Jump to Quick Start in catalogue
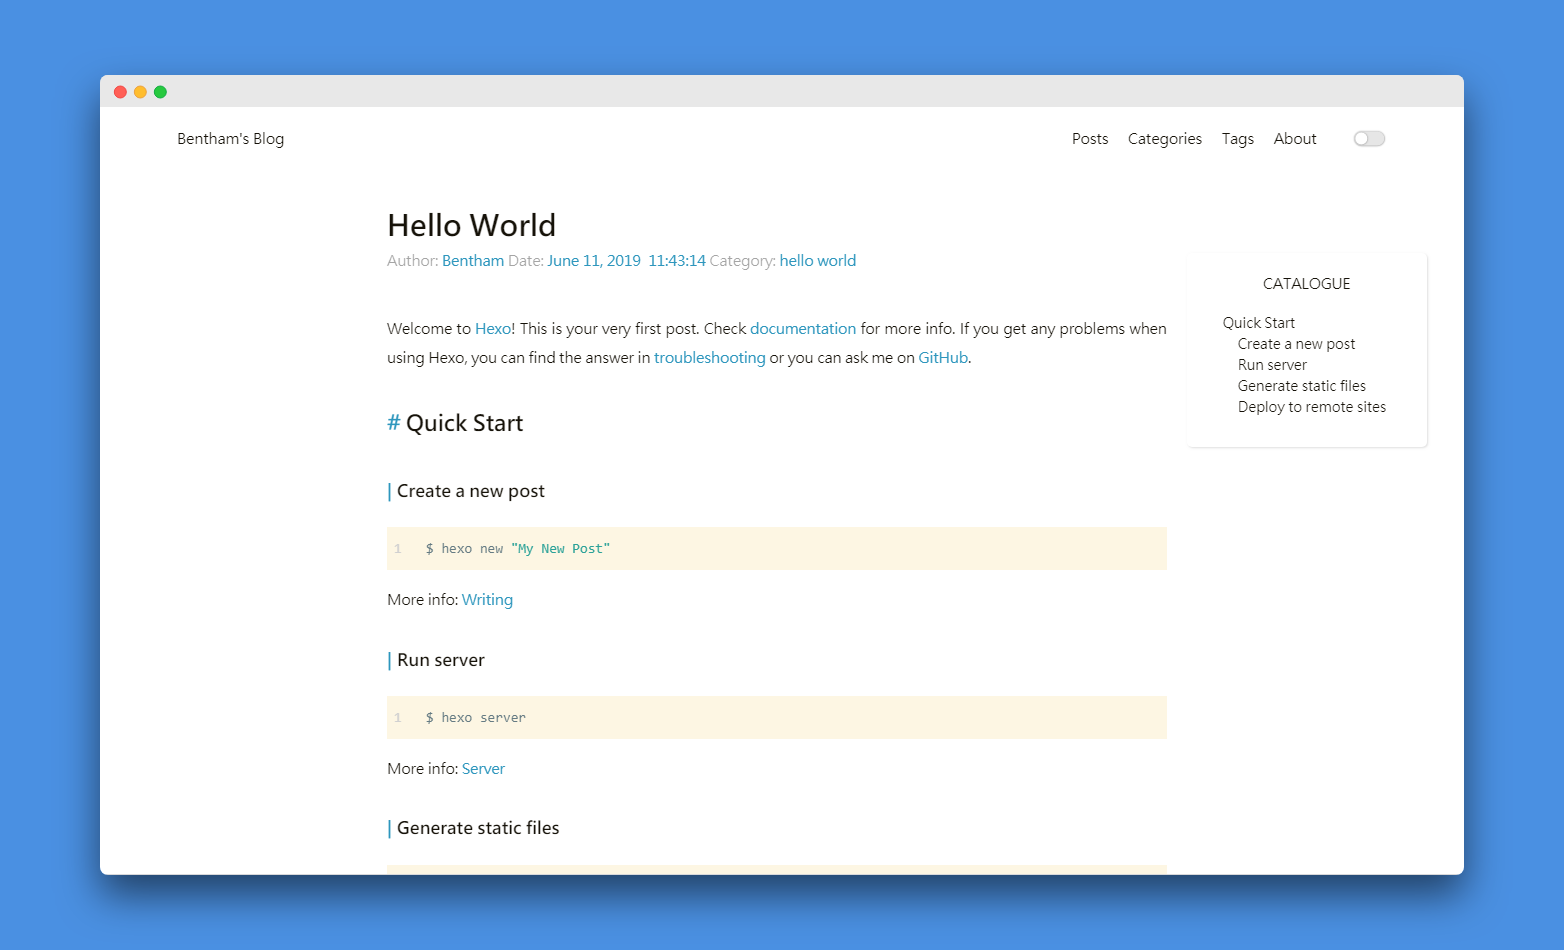 [x=1259, y=323]
